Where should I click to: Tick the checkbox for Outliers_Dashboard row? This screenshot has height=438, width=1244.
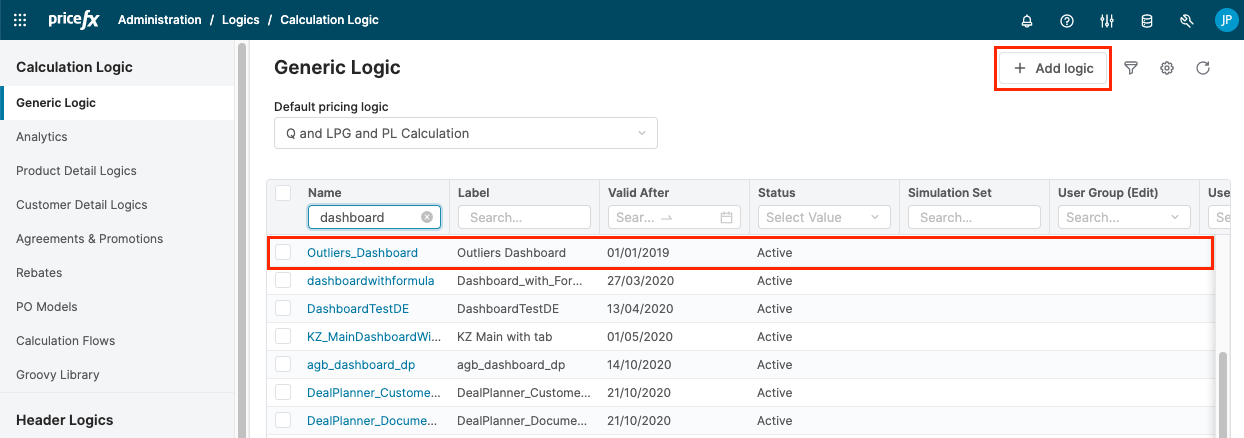[284, 253]
